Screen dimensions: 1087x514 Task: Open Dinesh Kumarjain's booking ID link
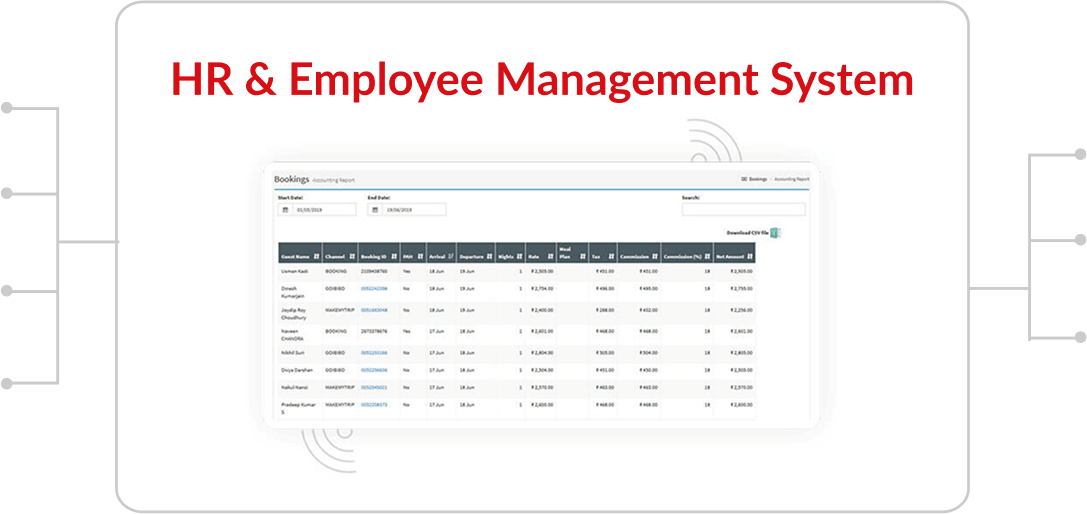(374, 288)
